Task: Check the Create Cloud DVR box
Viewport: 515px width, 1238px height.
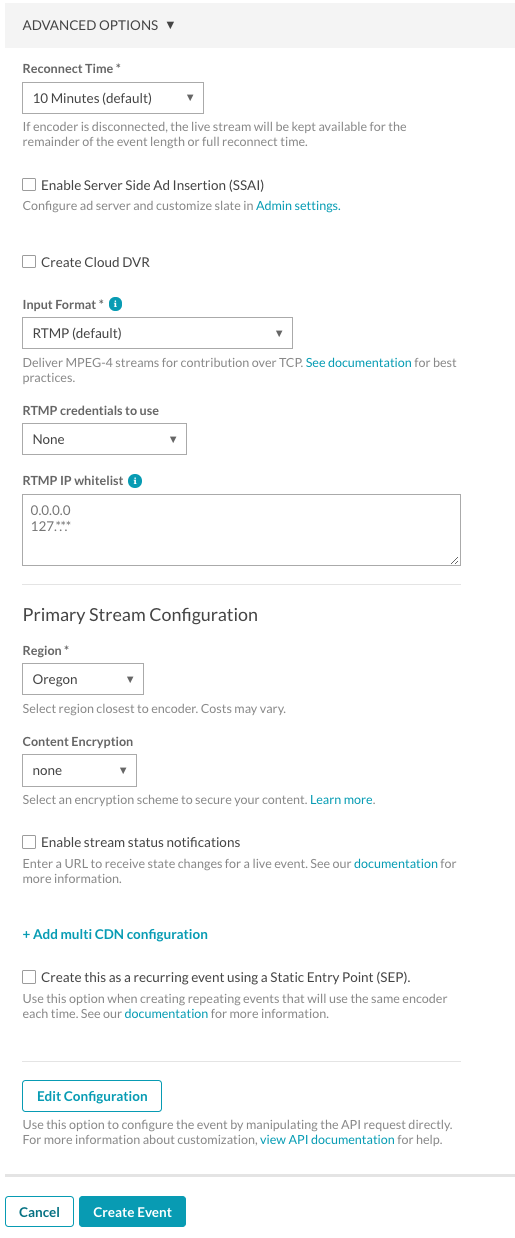Action: coord(29,262)
